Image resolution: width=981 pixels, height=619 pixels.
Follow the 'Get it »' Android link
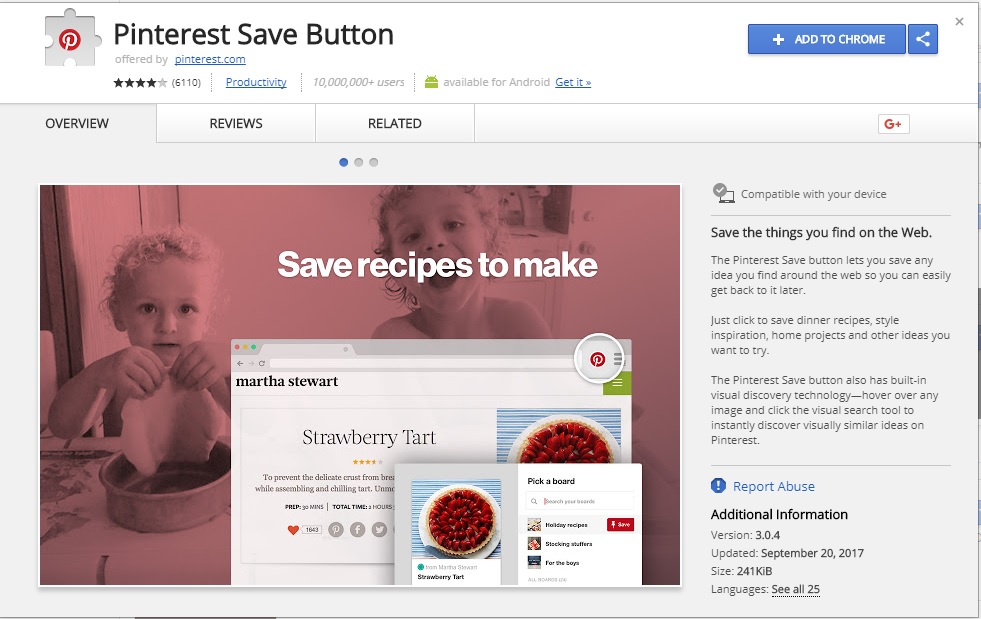coord(573,82)
